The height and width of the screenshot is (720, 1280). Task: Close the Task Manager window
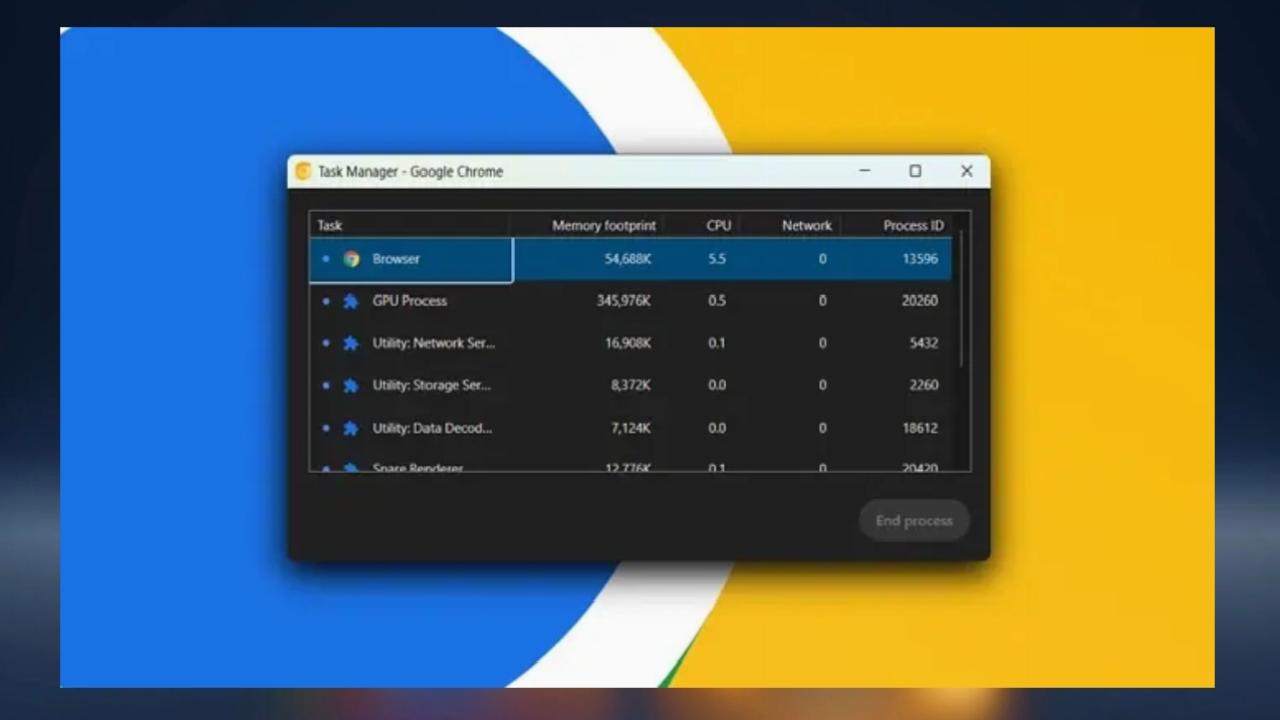(967, 171)
